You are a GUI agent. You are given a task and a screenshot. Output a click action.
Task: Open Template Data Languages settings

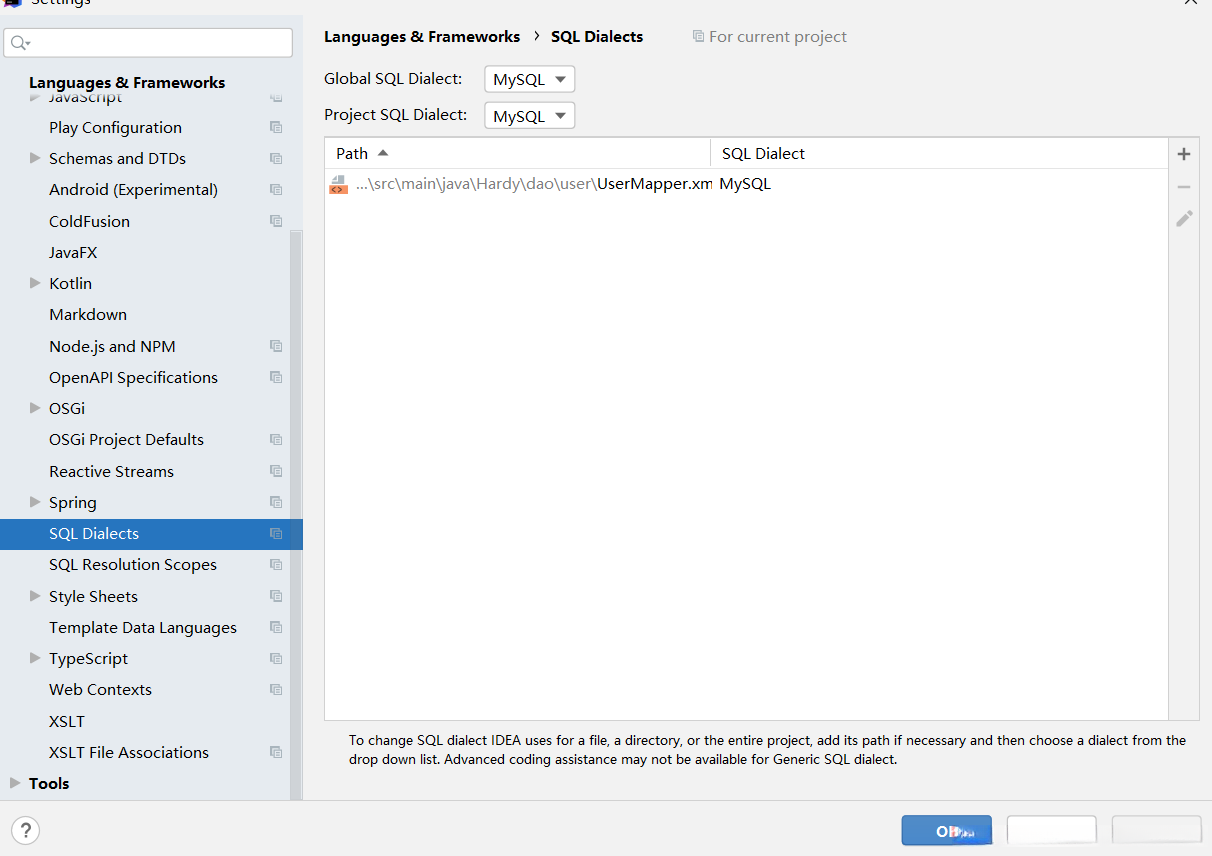[x=143, y=627]
